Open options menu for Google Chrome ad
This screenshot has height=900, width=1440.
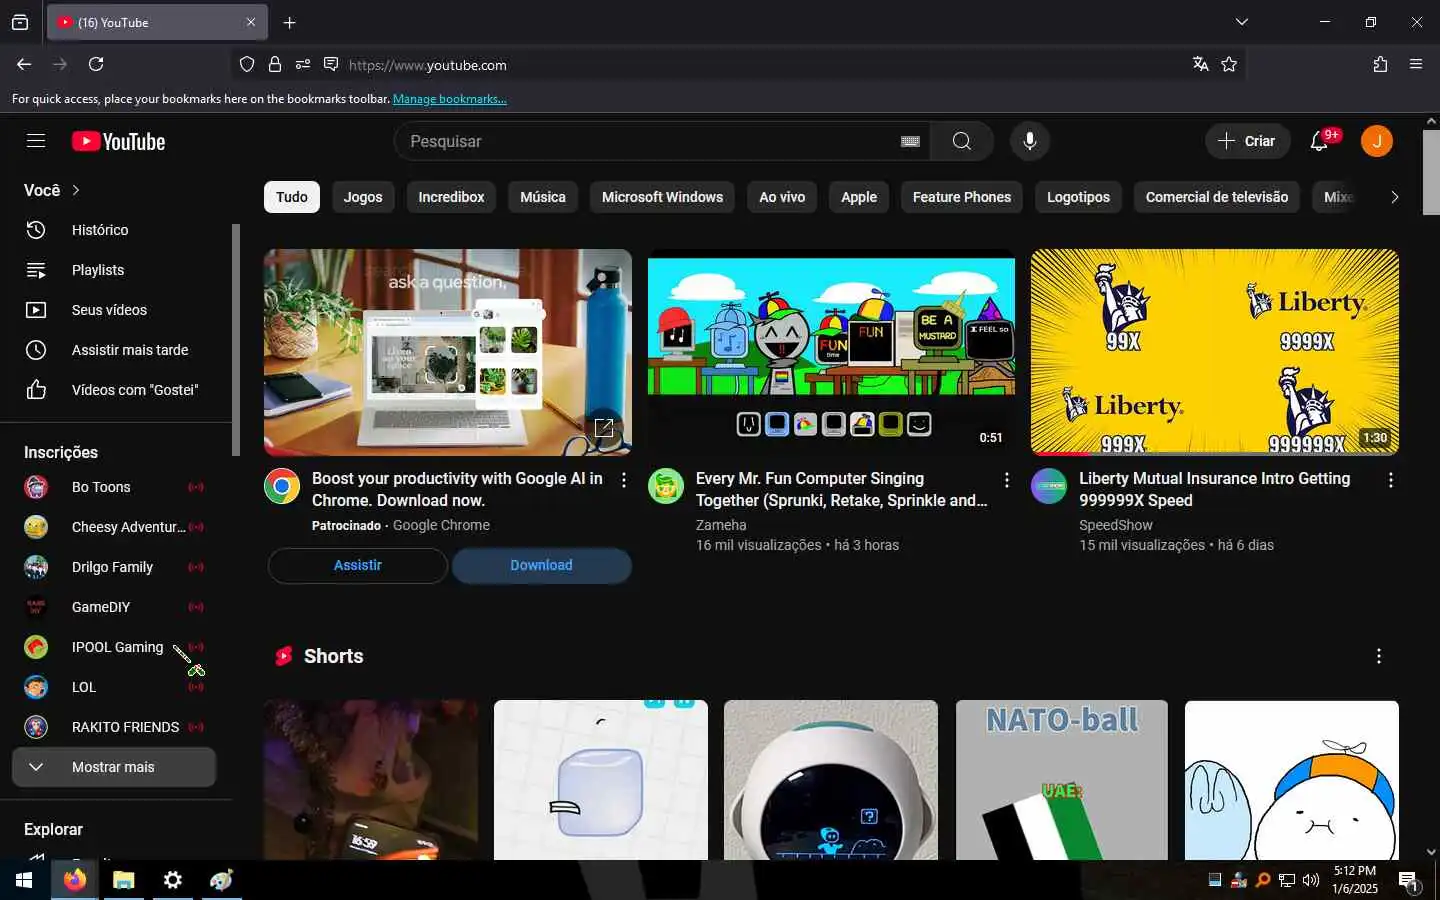tap(623, 480)
